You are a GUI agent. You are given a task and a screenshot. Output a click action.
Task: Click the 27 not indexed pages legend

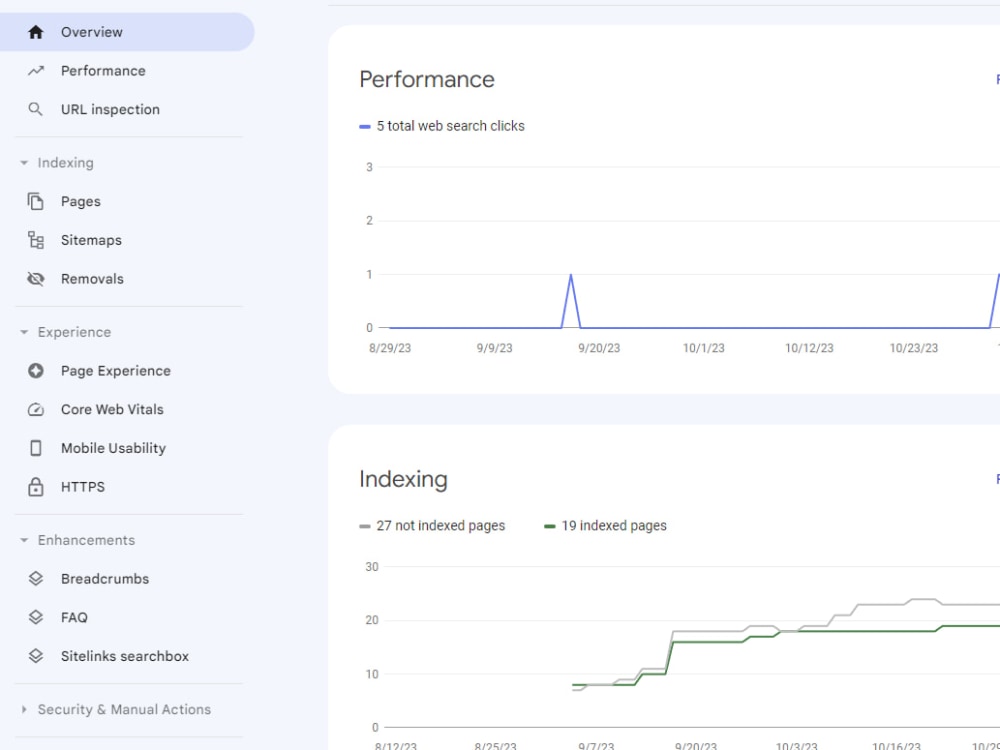pyautogui.click(x=432, y=526)
